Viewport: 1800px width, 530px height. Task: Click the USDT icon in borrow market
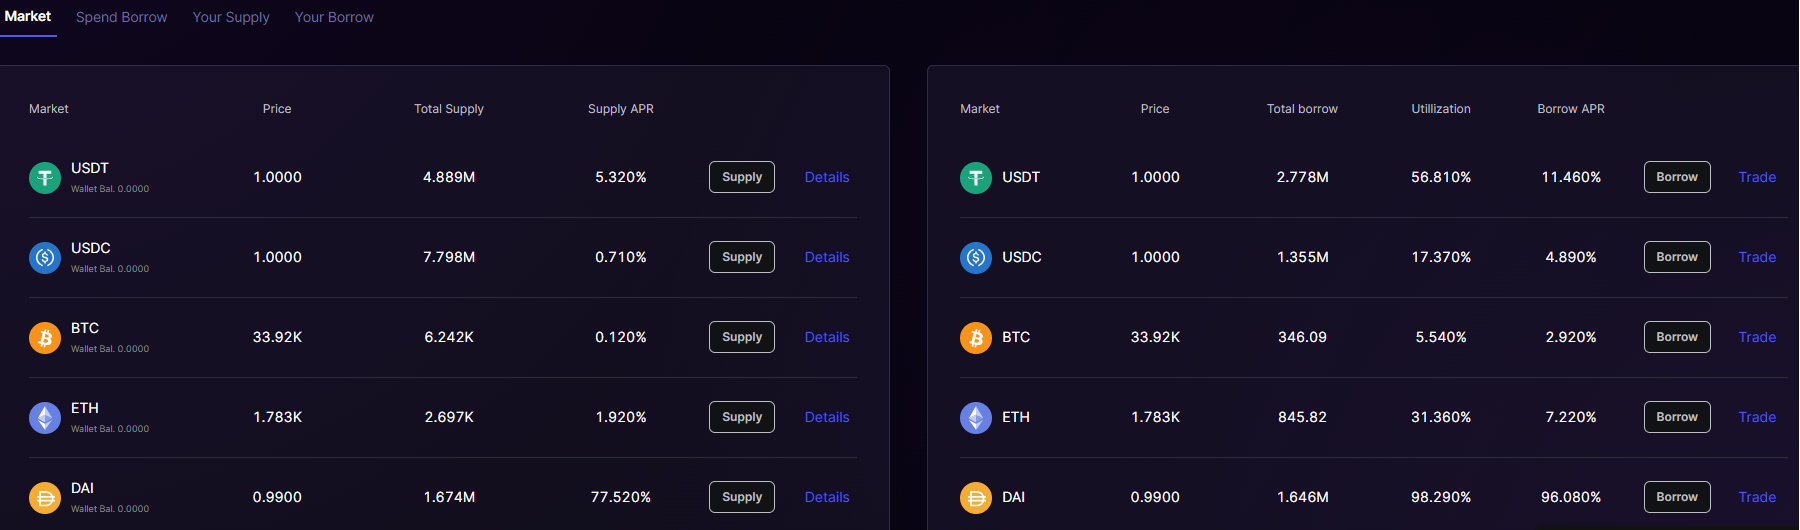click(976, 178)
